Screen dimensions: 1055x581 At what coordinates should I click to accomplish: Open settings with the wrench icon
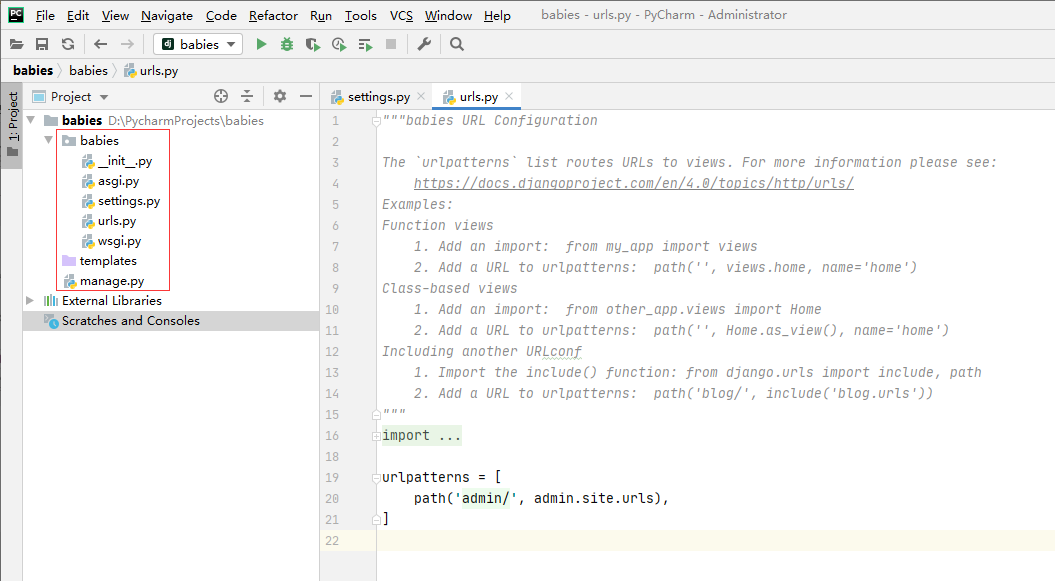[424, 44]
